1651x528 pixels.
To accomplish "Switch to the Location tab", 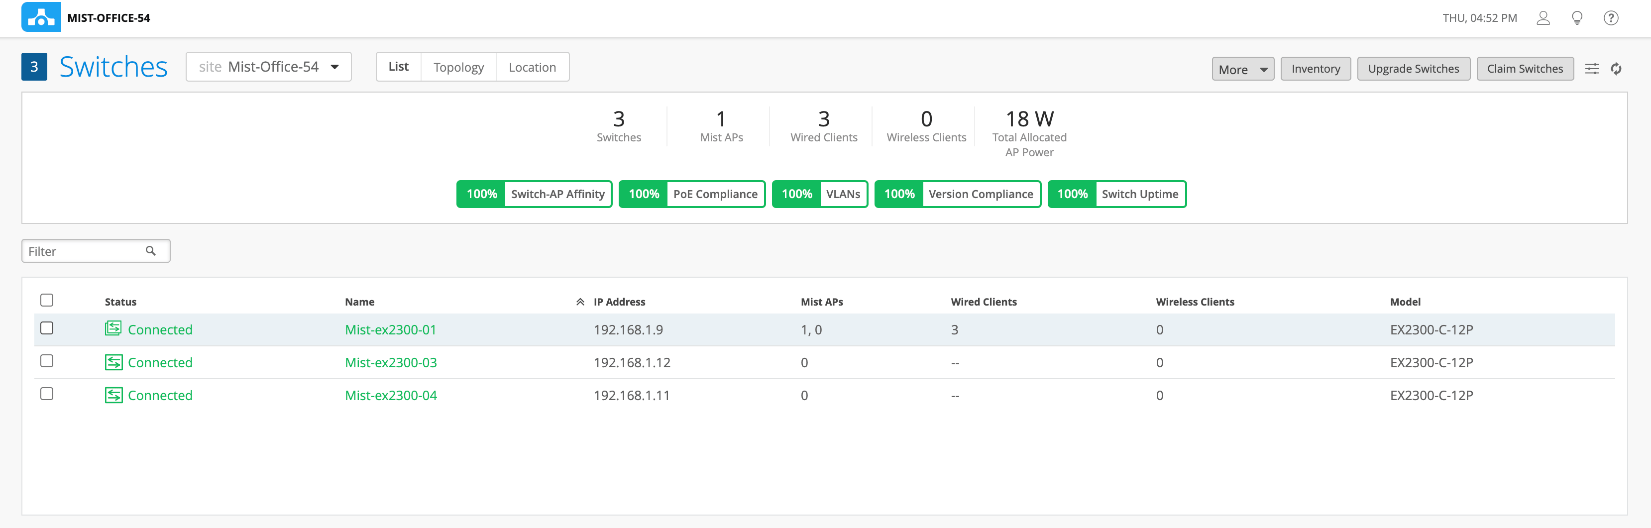I will [532, 67].
